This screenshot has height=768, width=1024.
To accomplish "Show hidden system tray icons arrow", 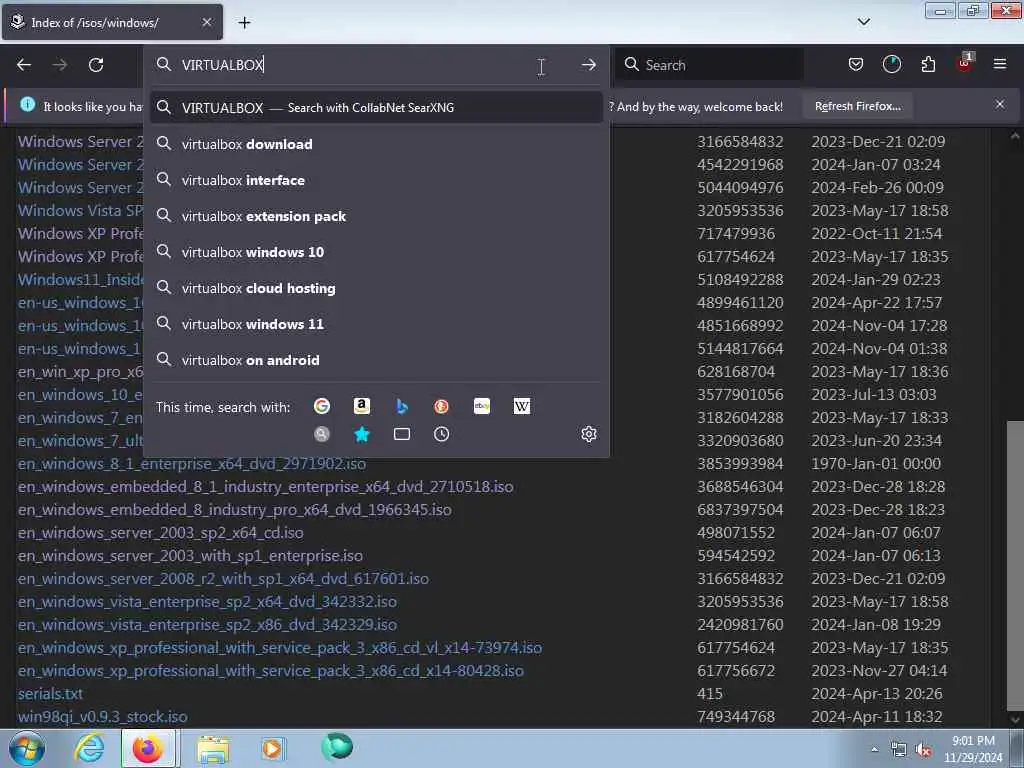I will click(874, 750).
